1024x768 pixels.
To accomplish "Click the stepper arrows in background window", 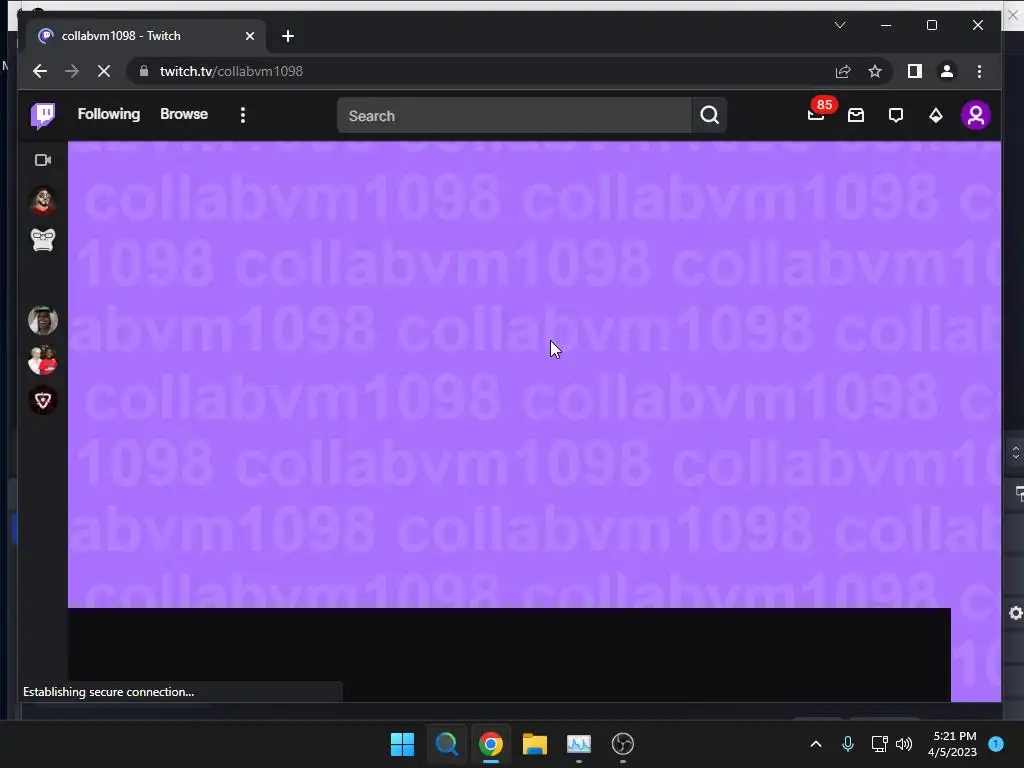I will click(1016, 453).
